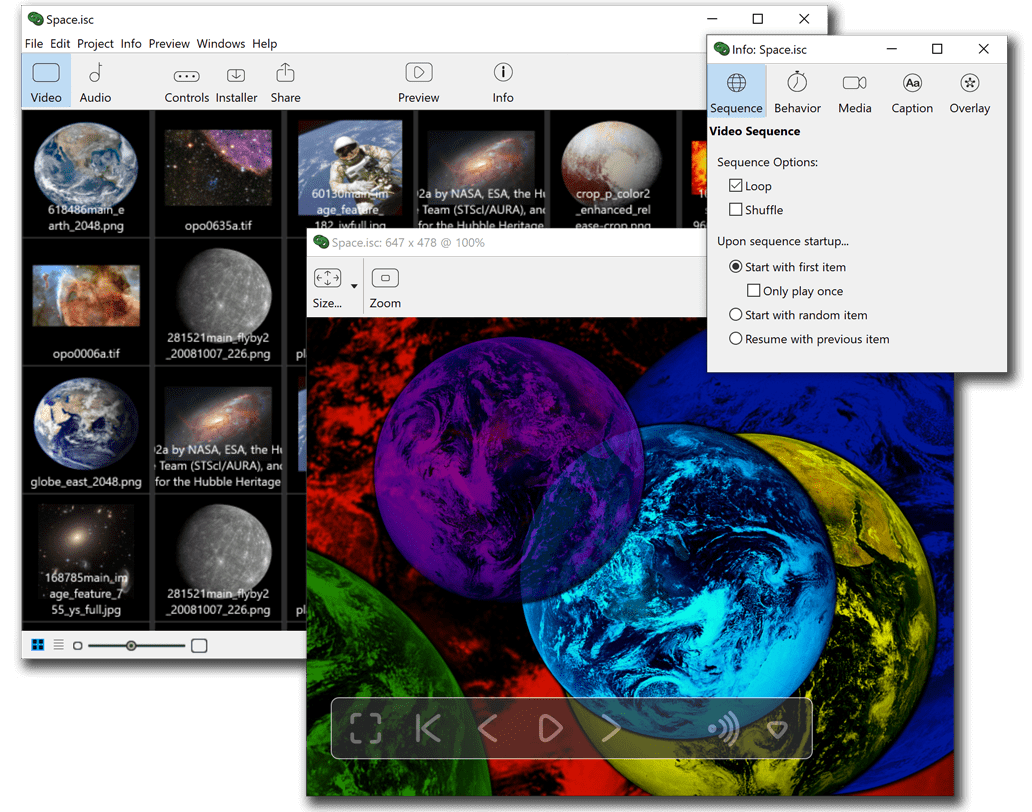Select the Audio toolbar icon
Image resolution: width=1032 pixels, height=812 pixels.
96,83
